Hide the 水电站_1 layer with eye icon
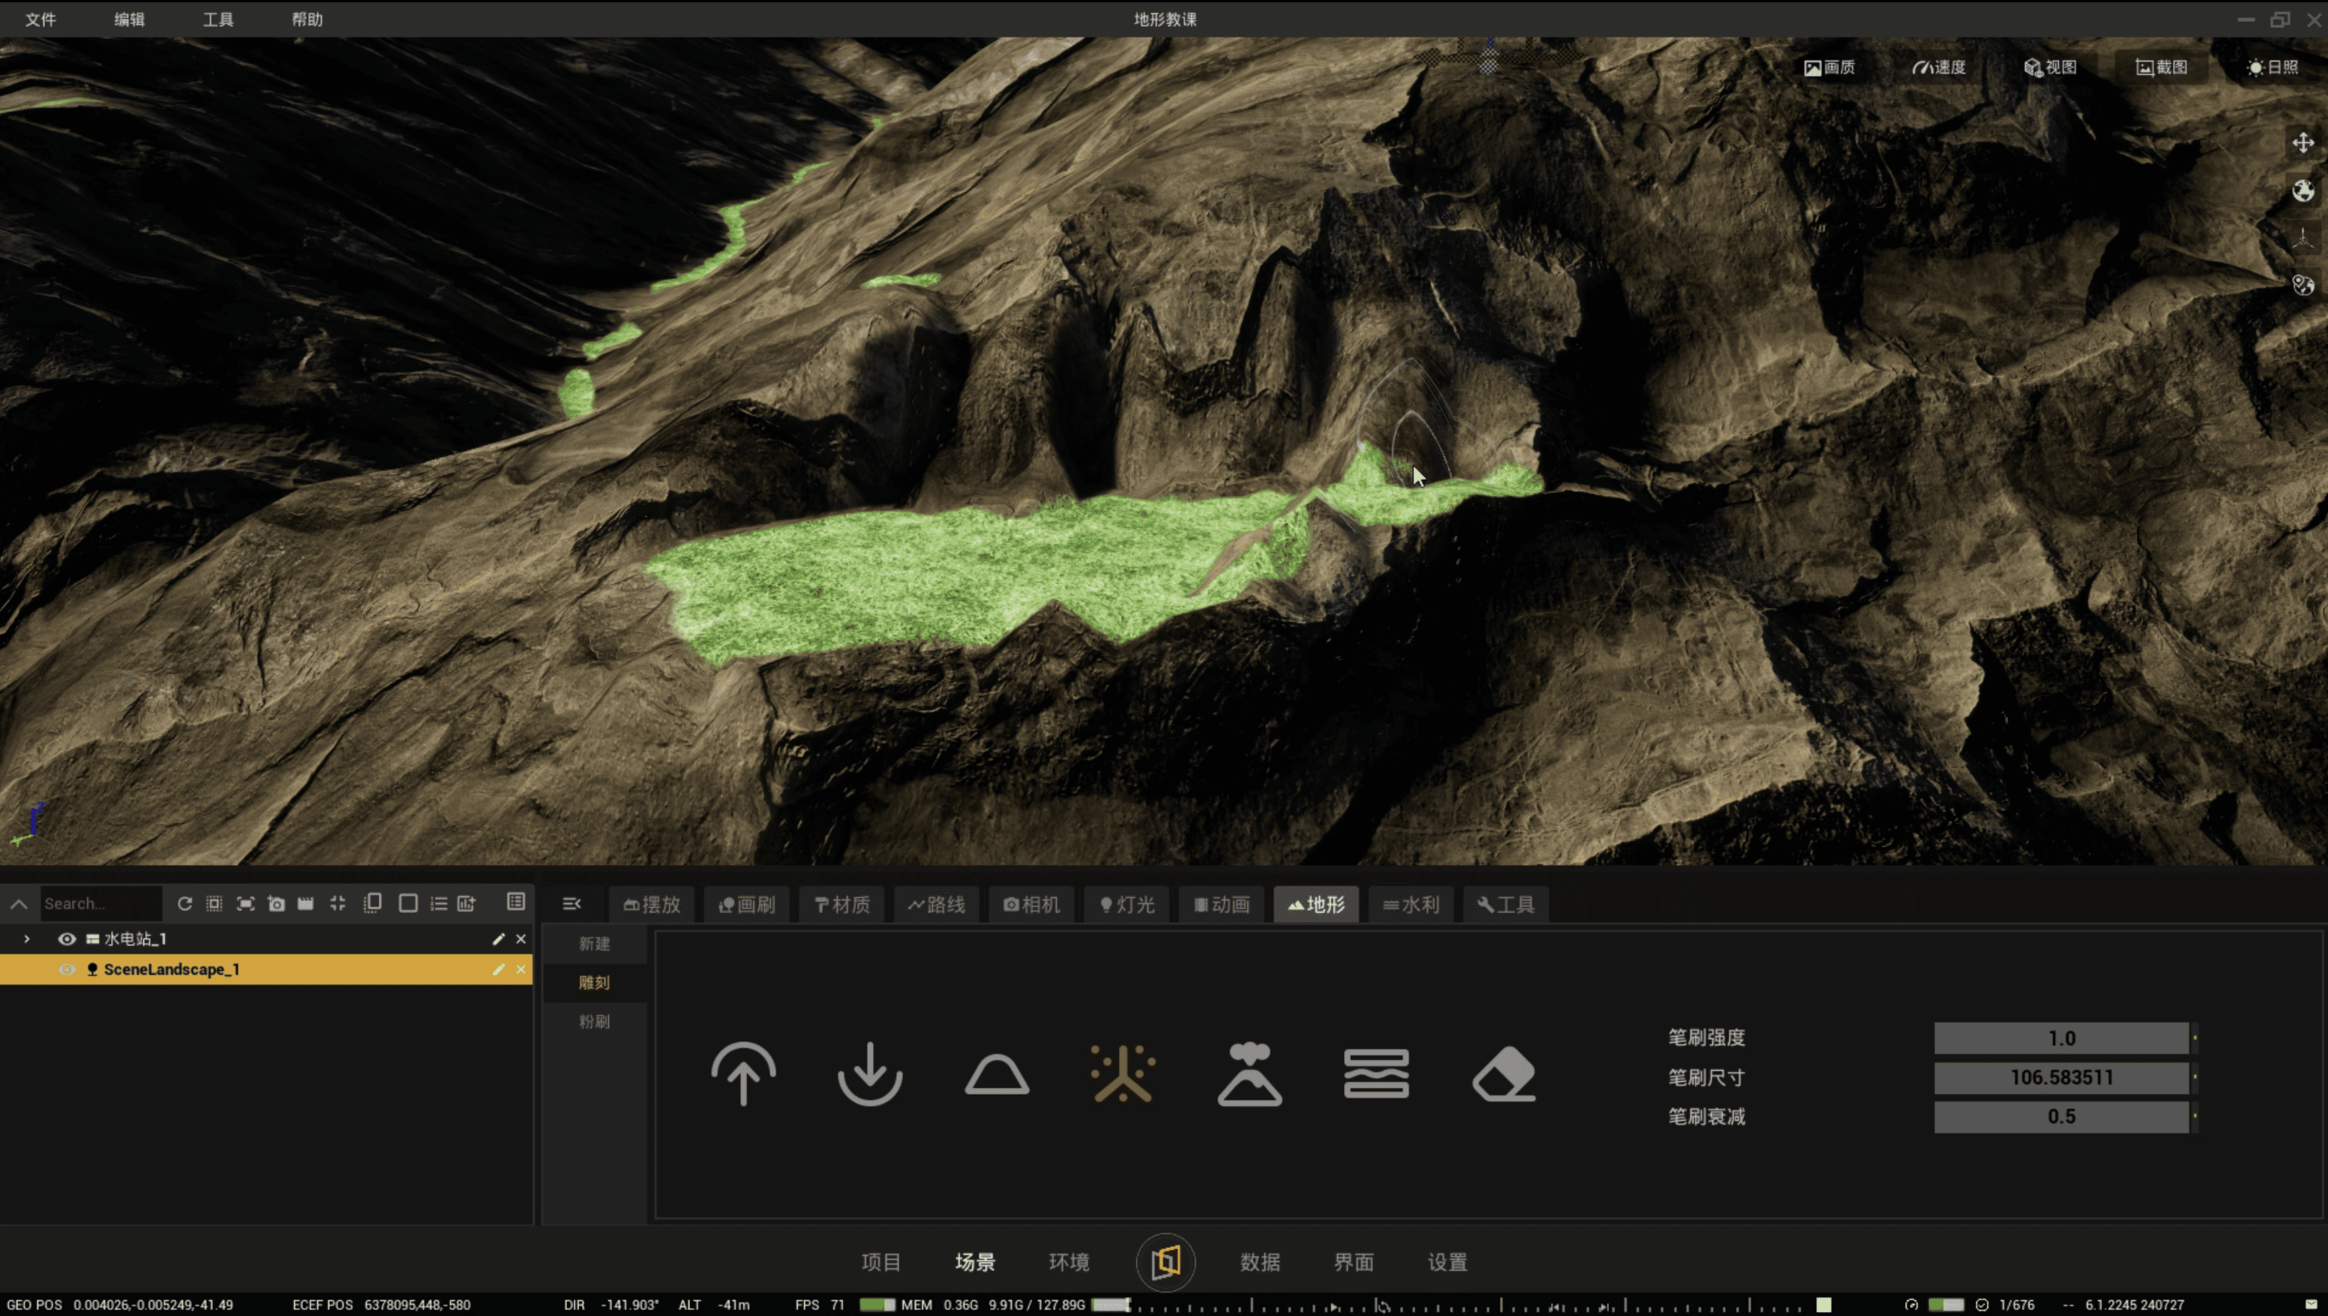 point(67,939)
